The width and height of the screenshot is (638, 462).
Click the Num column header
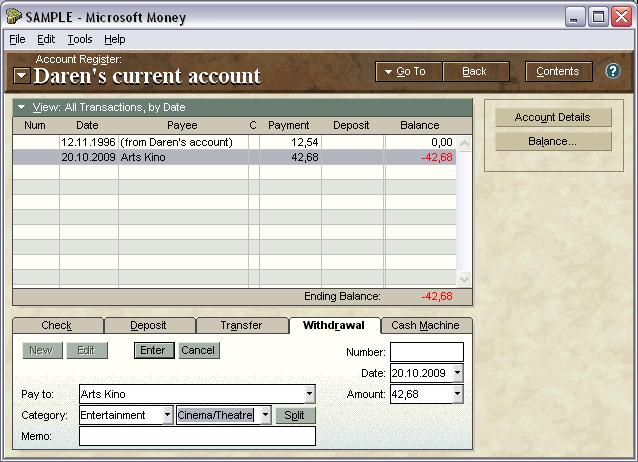(35, 125)
